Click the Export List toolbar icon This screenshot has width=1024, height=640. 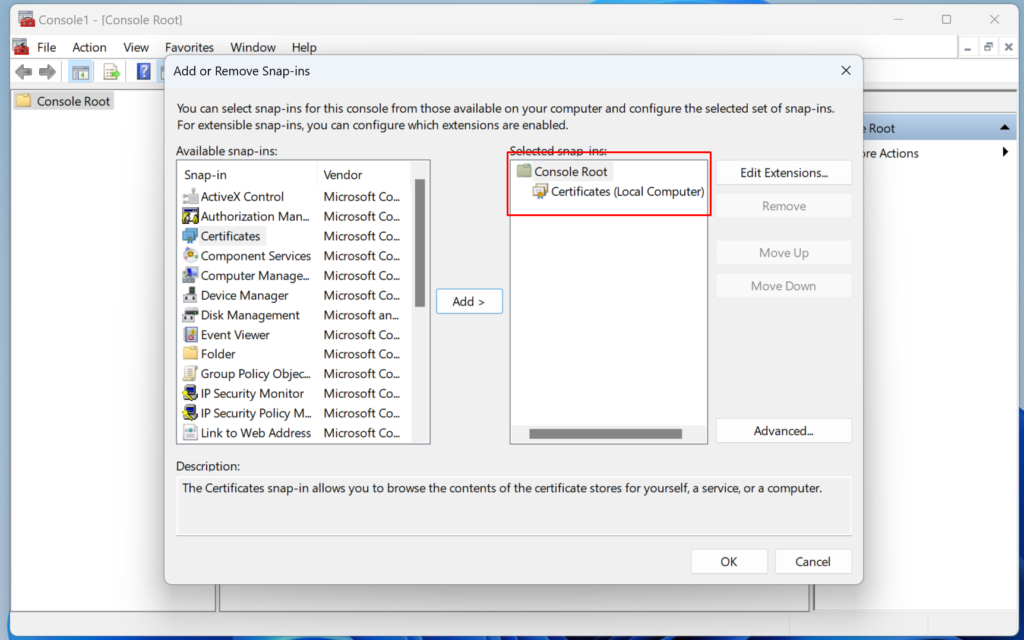(112, 72)
